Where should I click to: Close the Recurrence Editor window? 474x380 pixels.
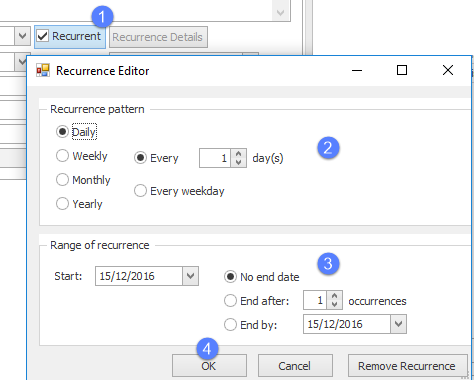(448, 70)
